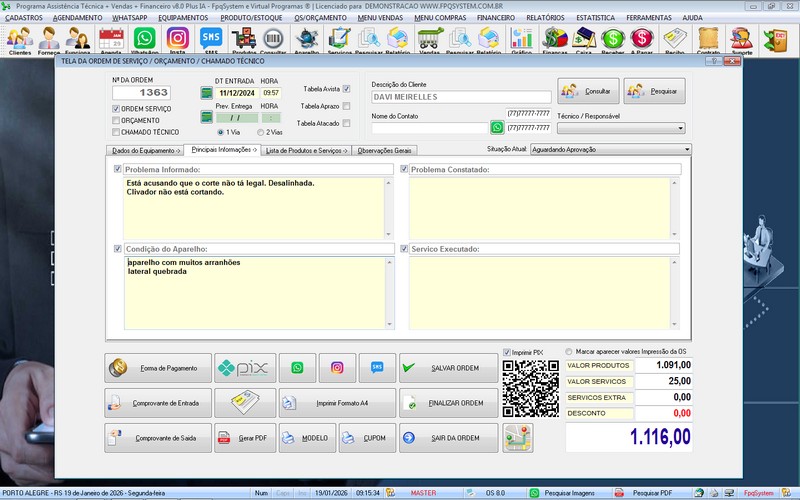This screenshot has height=500, width=800.
Task: Open the Funcionários toolbar icon
Action: 78,40
